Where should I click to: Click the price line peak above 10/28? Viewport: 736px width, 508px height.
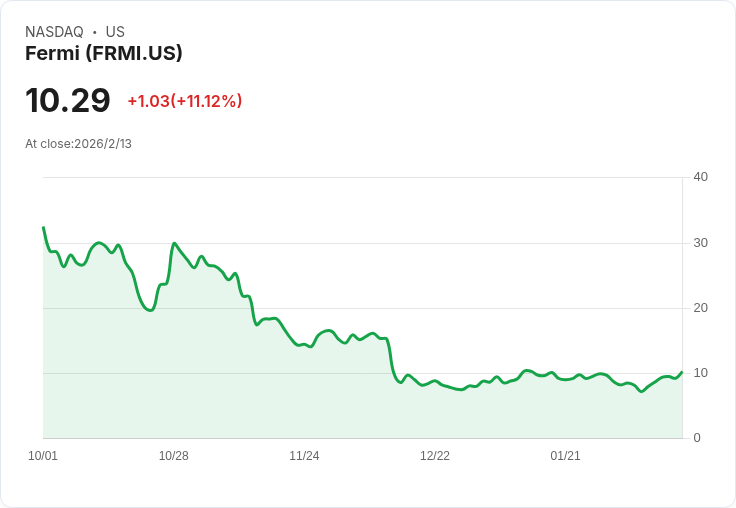[174, 243]
